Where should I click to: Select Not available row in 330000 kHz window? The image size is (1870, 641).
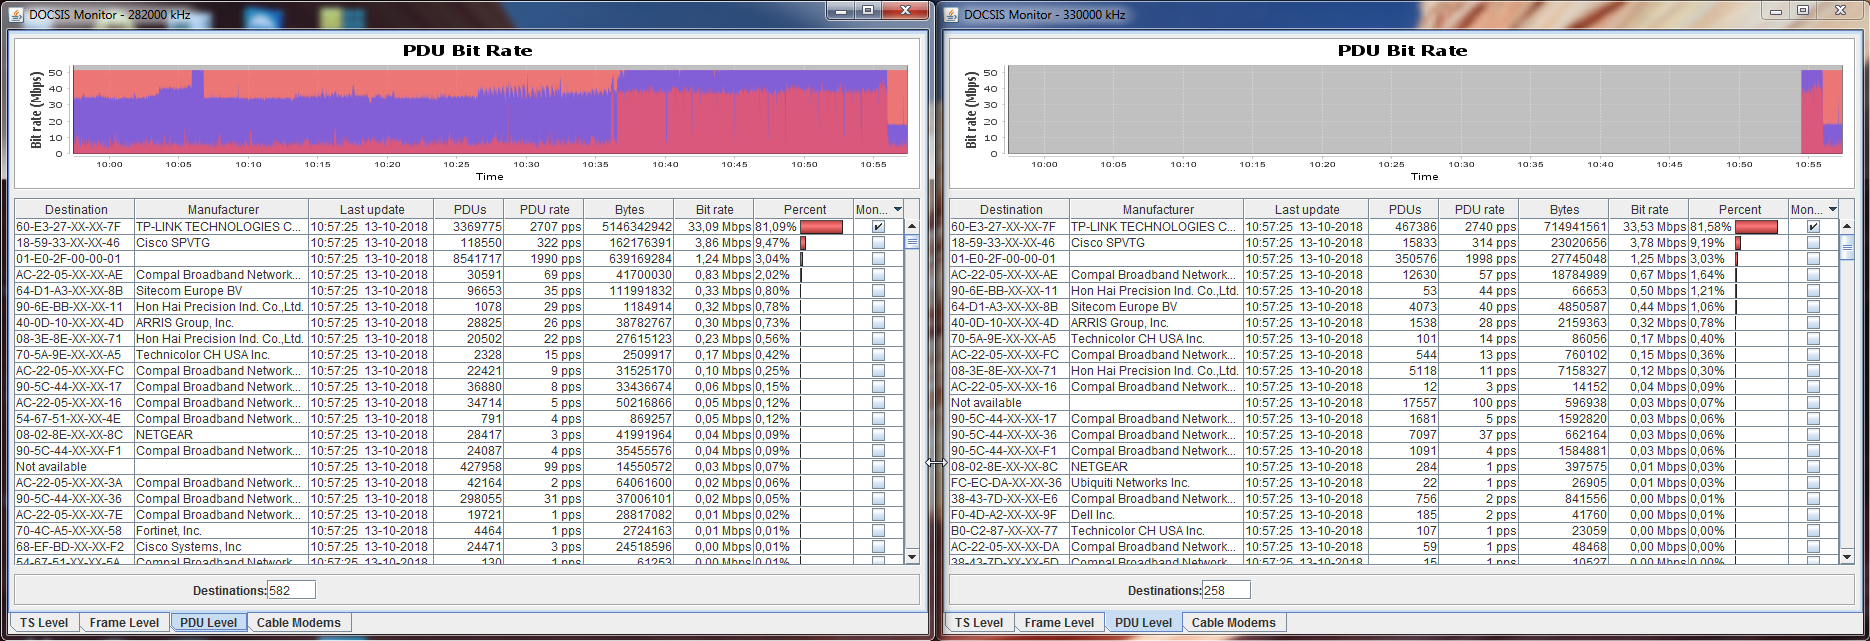1395,403
